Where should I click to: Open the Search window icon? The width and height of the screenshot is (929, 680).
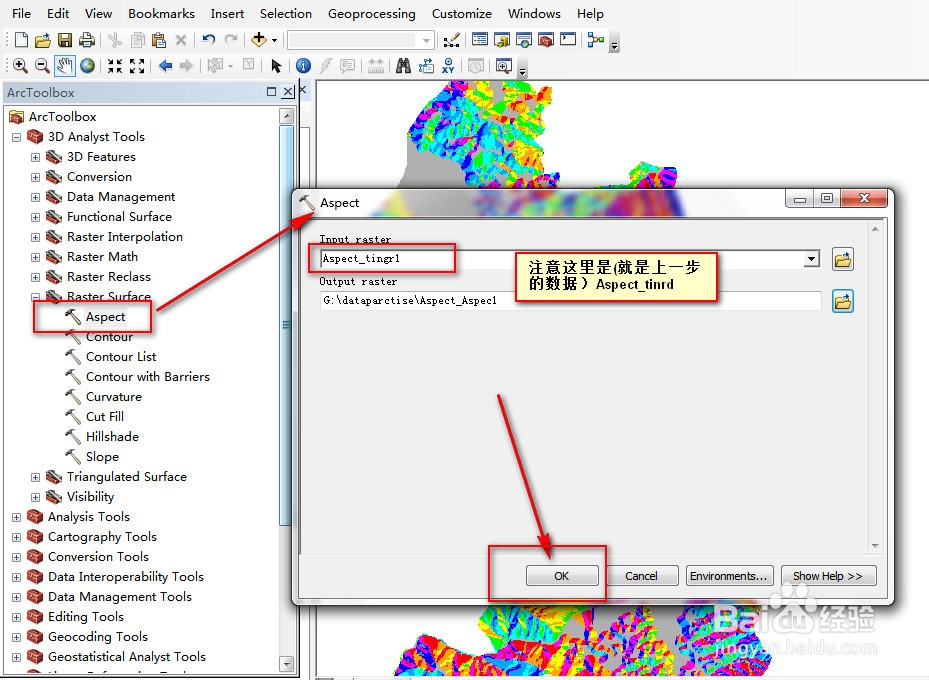tap(524, 40)
